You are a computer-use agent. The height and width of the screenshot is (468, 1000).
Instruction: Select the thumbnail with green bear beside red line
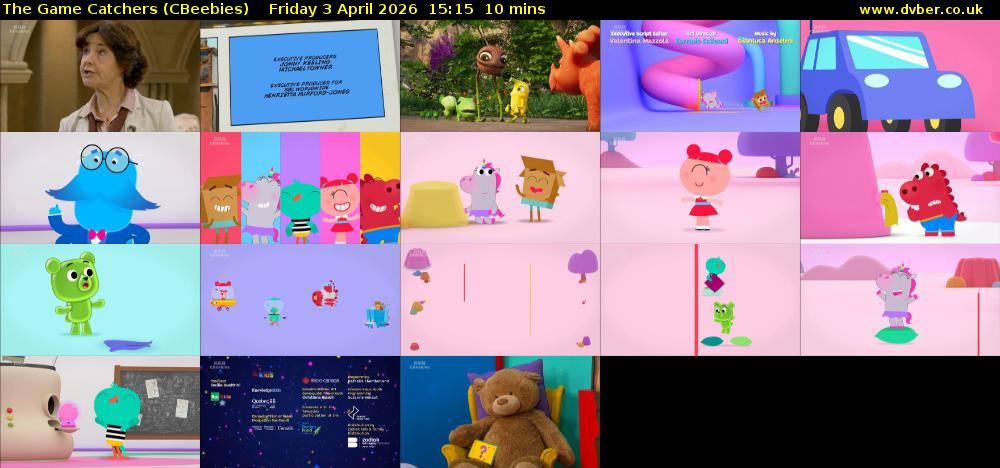[x=700, y=300]
